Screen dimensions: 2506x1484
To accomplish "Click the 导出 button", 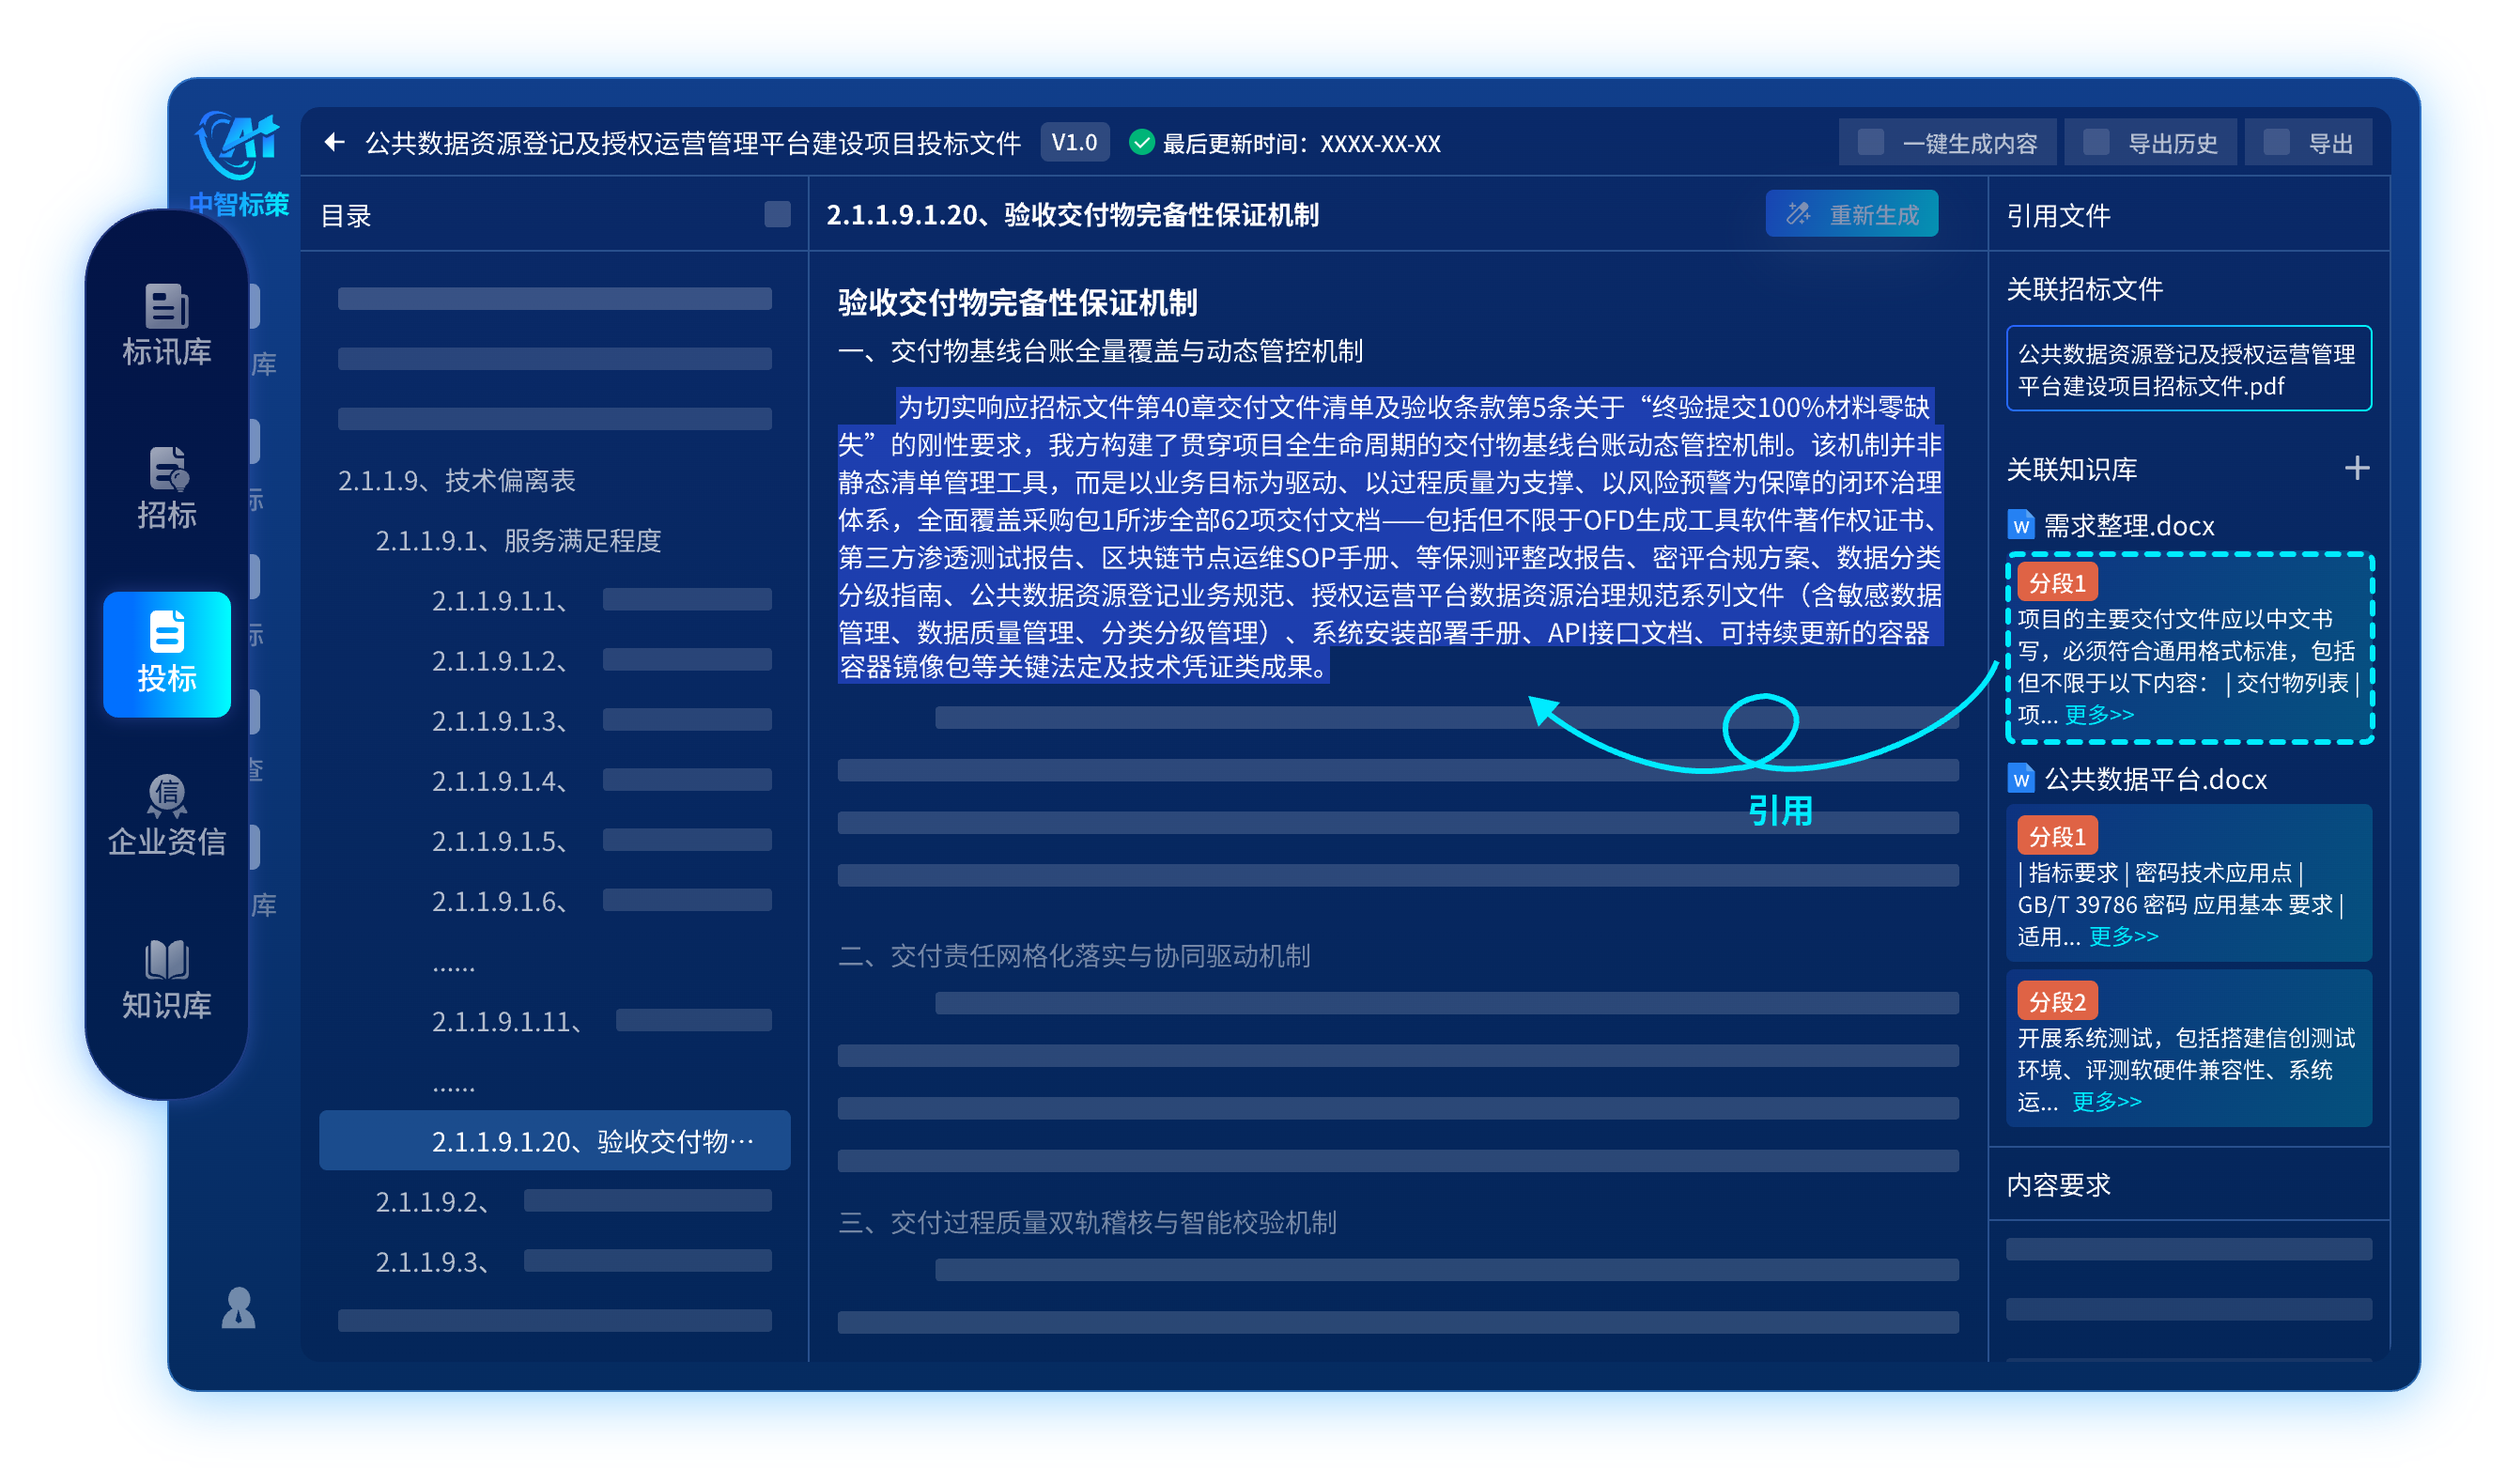I will (x=2308, y=143).
